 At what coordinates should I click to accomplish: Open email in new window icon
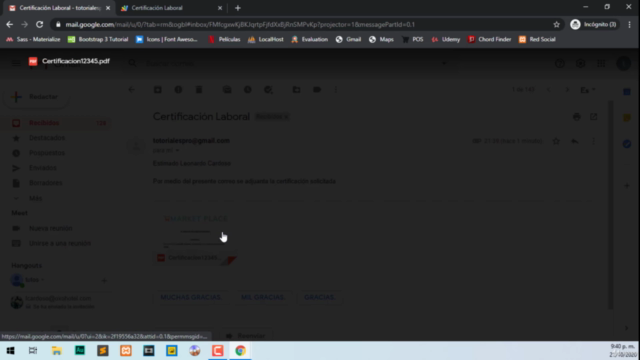594,117
